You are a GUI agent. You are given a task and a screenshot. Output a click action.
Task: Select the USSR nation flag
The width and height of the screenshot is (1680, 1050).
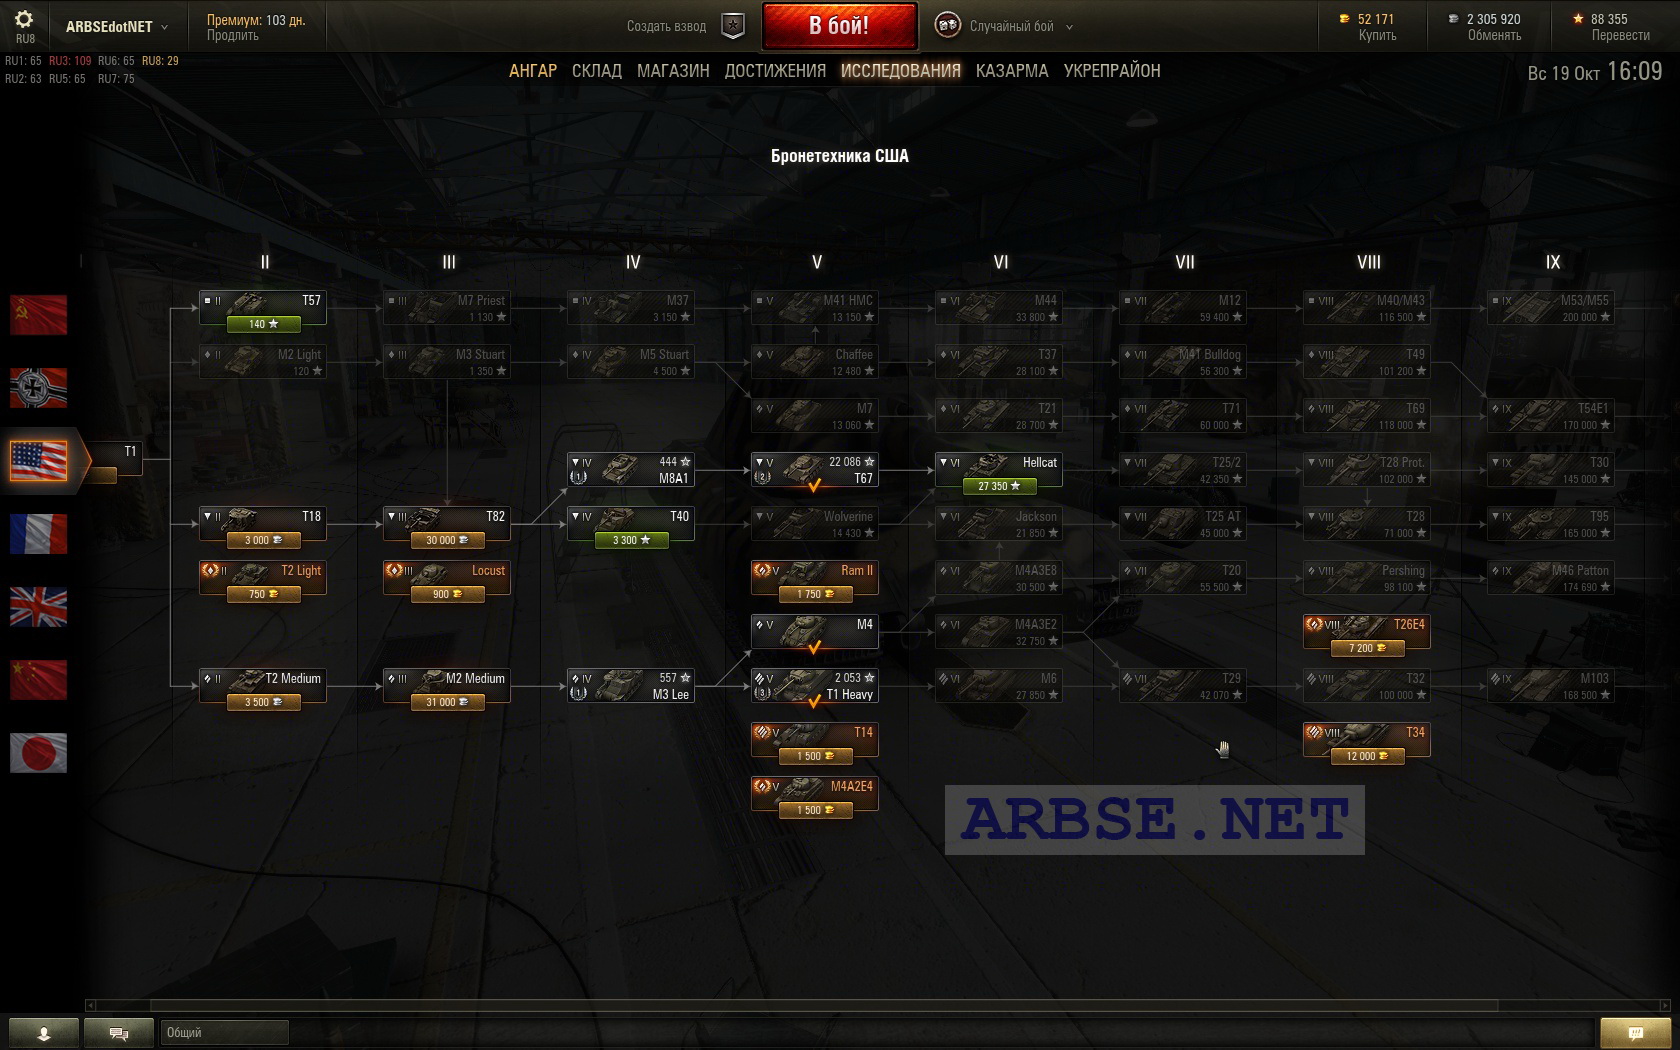click(x=38, y=315)
